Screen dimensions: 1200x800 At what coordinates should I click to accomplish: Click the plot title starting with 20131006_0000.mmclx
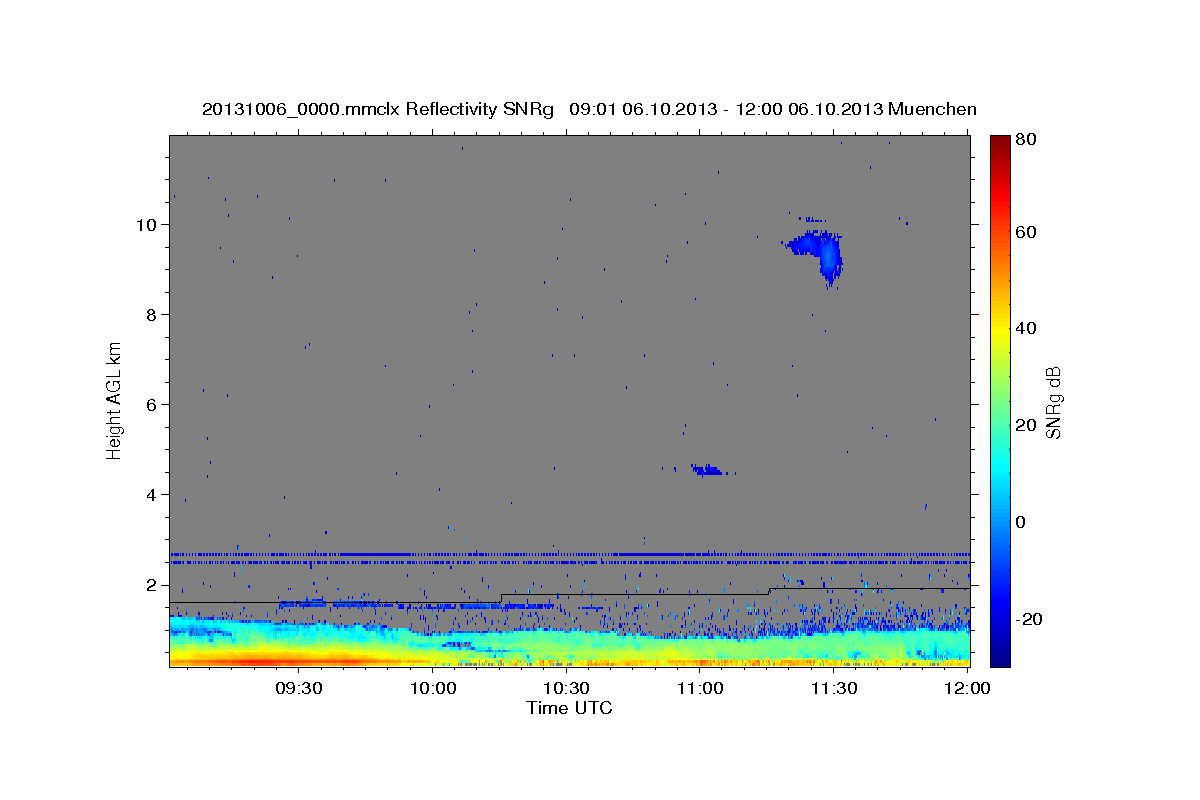tap(590, 109)
